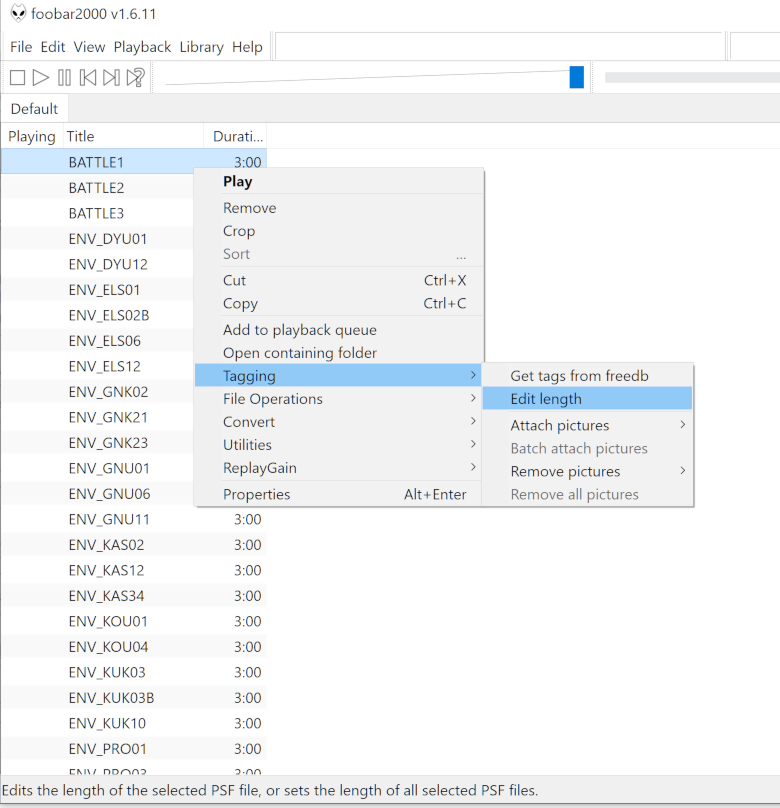Image resolution: width=780 pixels, height=808 pixels.
Task: Select the ENV_KUK10 track
Action: pos(134,723)
